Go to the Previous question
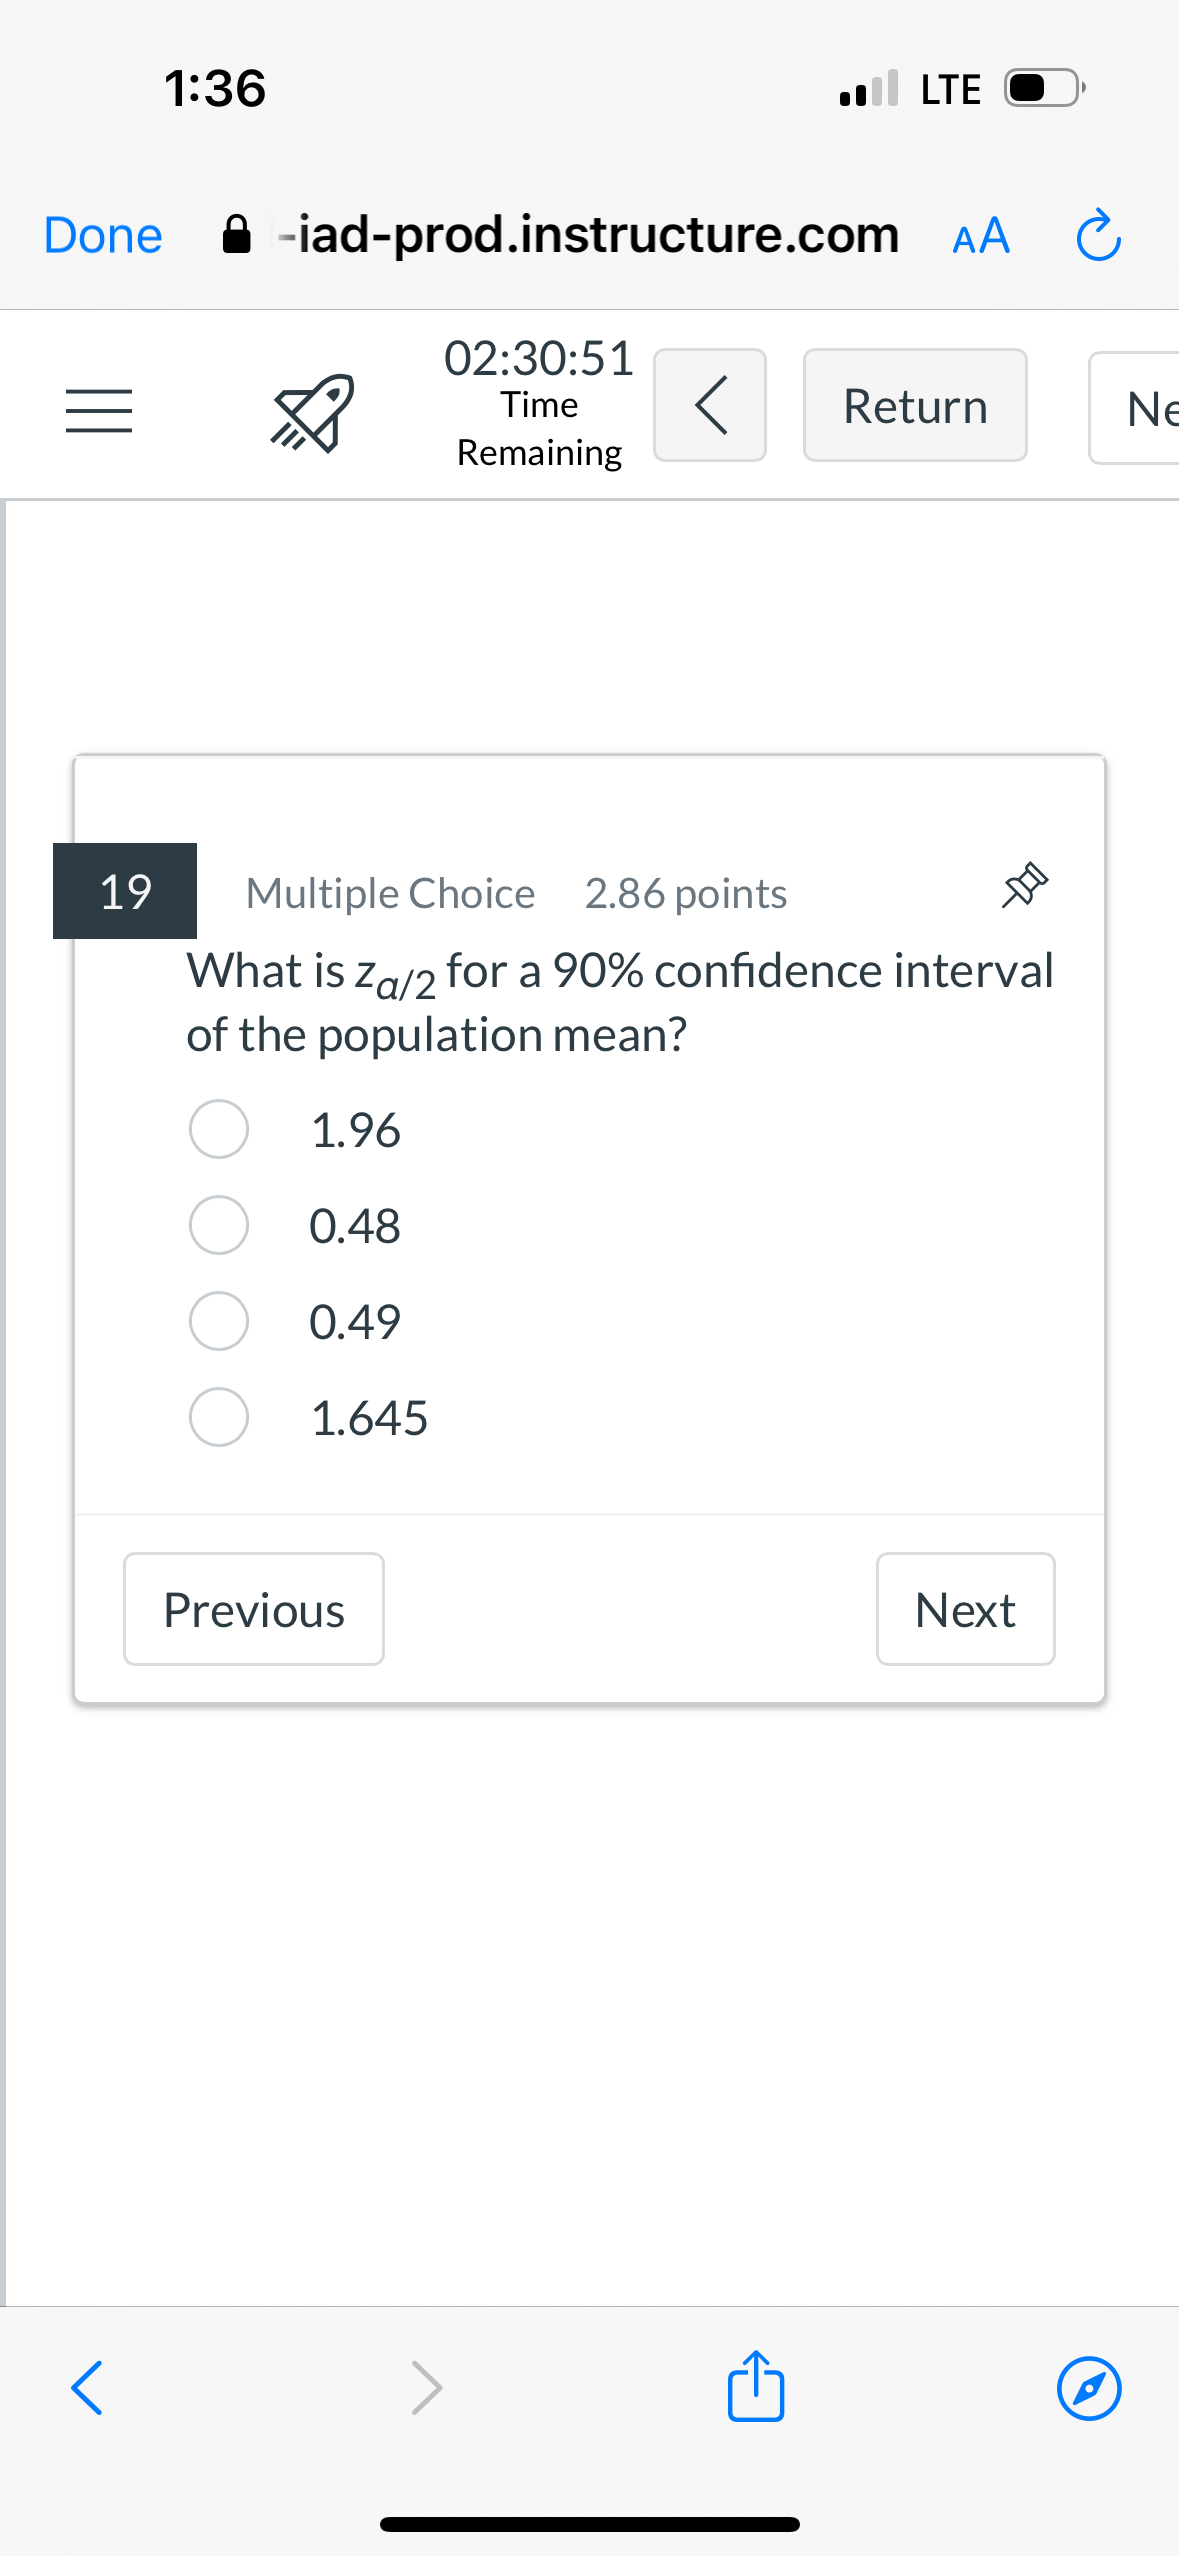The height and width of the screenshot is (2556, 1179). pyautogui.click(x=253, y=1609)
